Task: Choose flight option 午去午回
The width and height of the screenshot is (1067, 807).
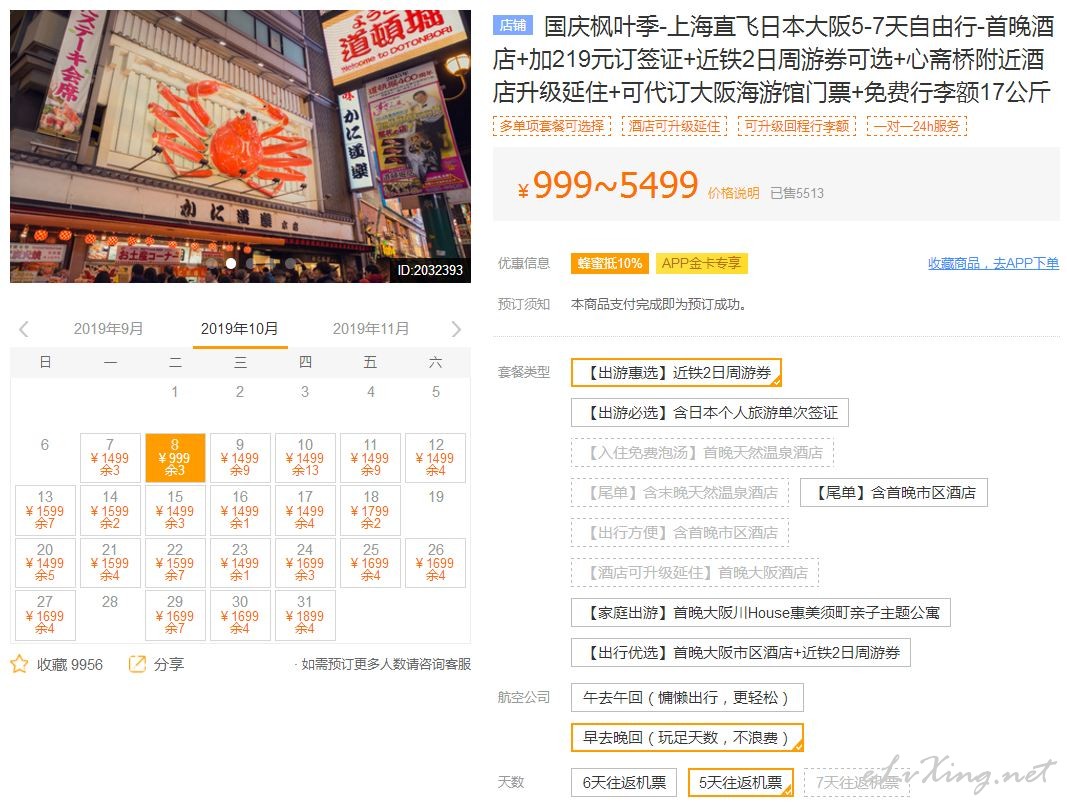Action: [687, 697]
